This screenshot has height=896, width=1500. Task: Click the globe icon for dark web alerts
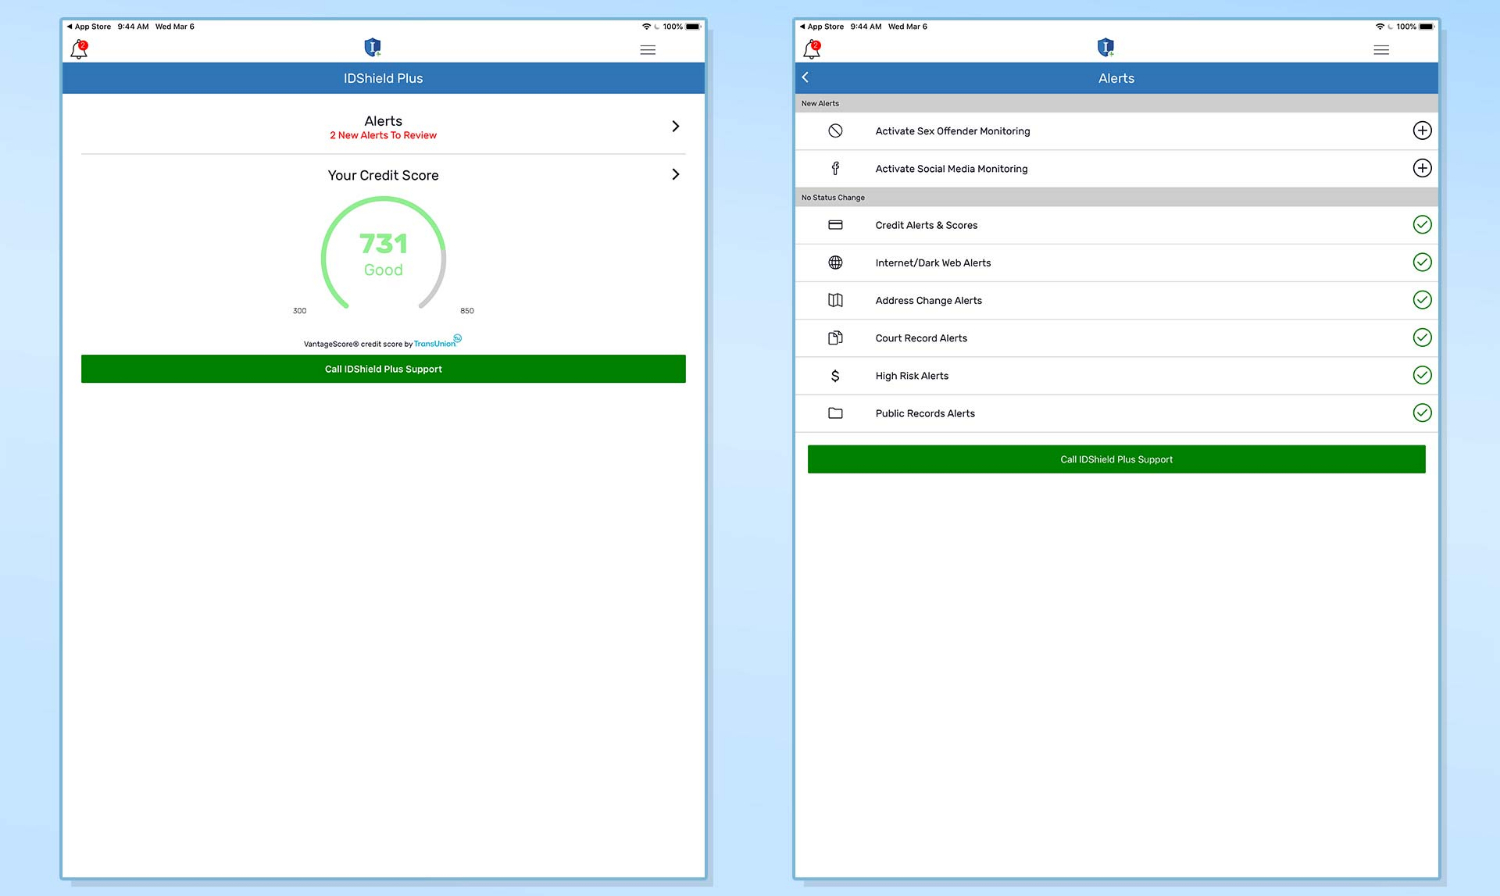(x=835, y=263)
